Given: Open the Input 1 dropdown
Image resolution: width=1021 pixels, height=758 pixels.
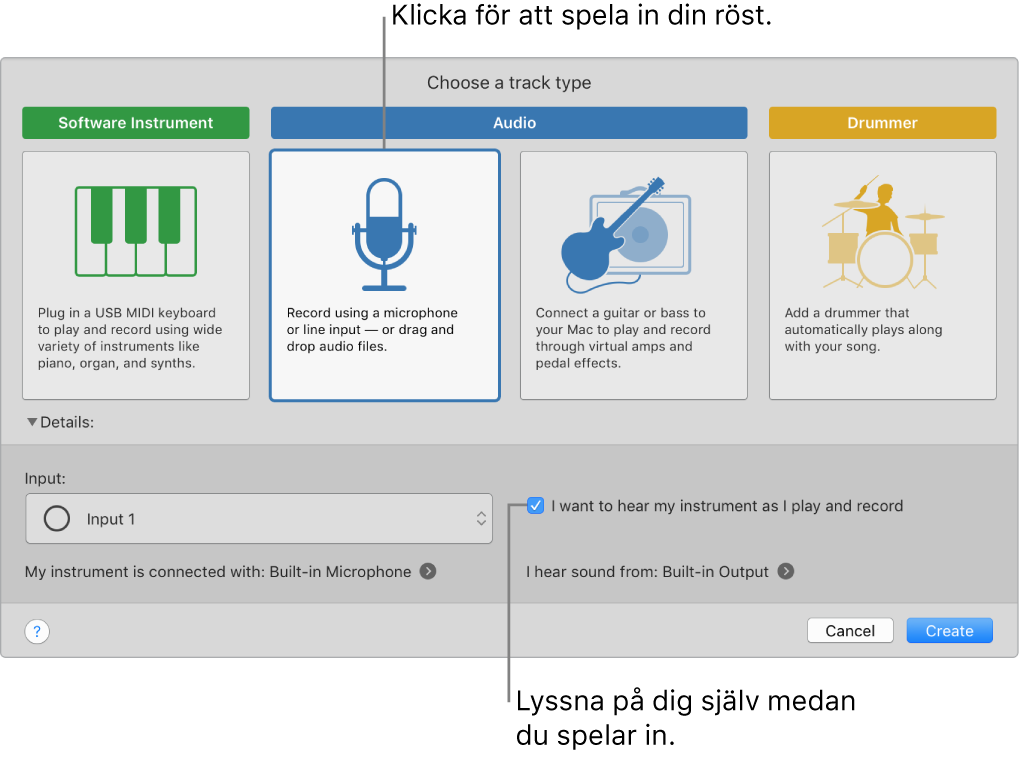Looking at the screenshot, I should click(x=258, y=518).
